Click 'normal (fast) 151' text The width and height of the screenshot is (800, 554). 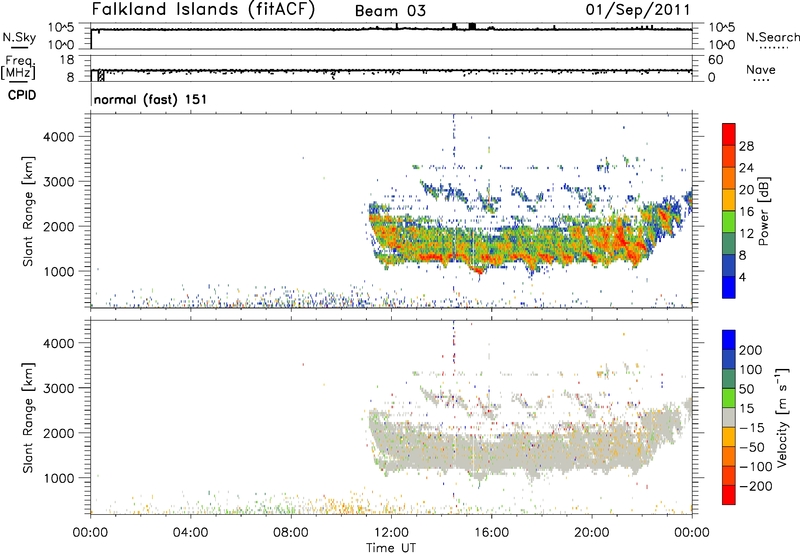coord(151,99)
